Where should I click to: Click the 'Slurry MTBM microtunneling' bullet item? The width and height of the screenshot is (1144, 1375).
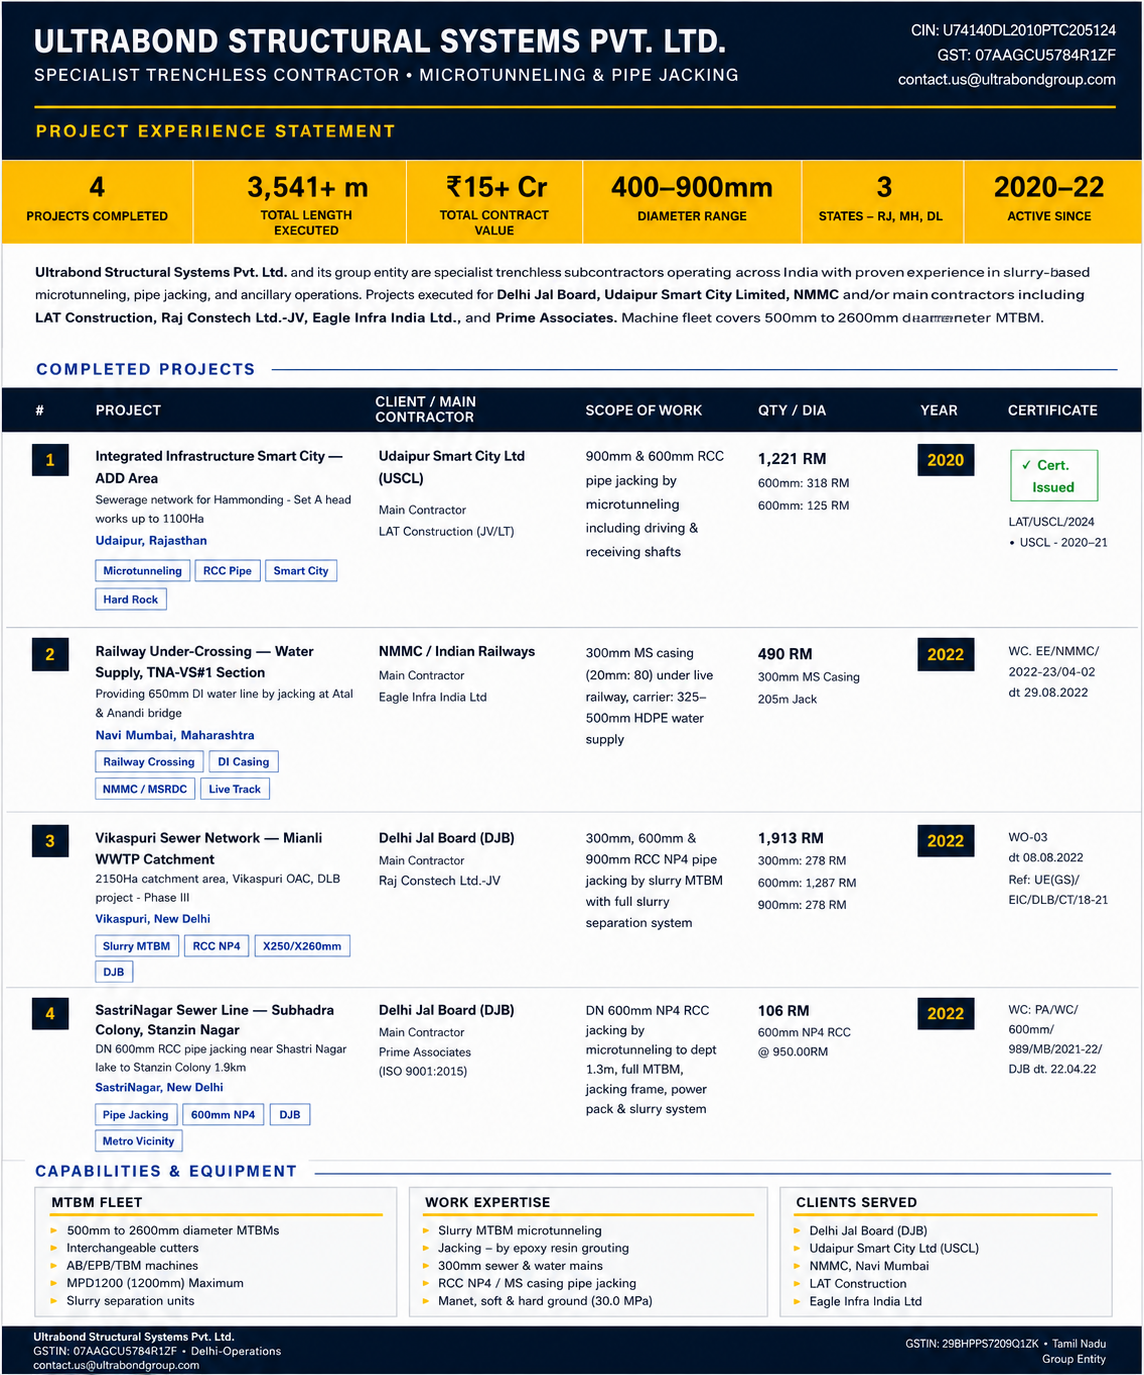[x=520, y=1231]
